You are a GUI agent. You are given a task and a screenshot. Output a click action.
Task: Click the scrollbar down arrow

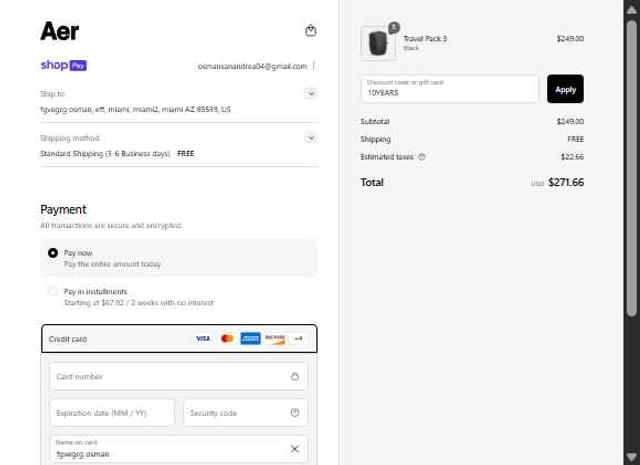point(631,456)
